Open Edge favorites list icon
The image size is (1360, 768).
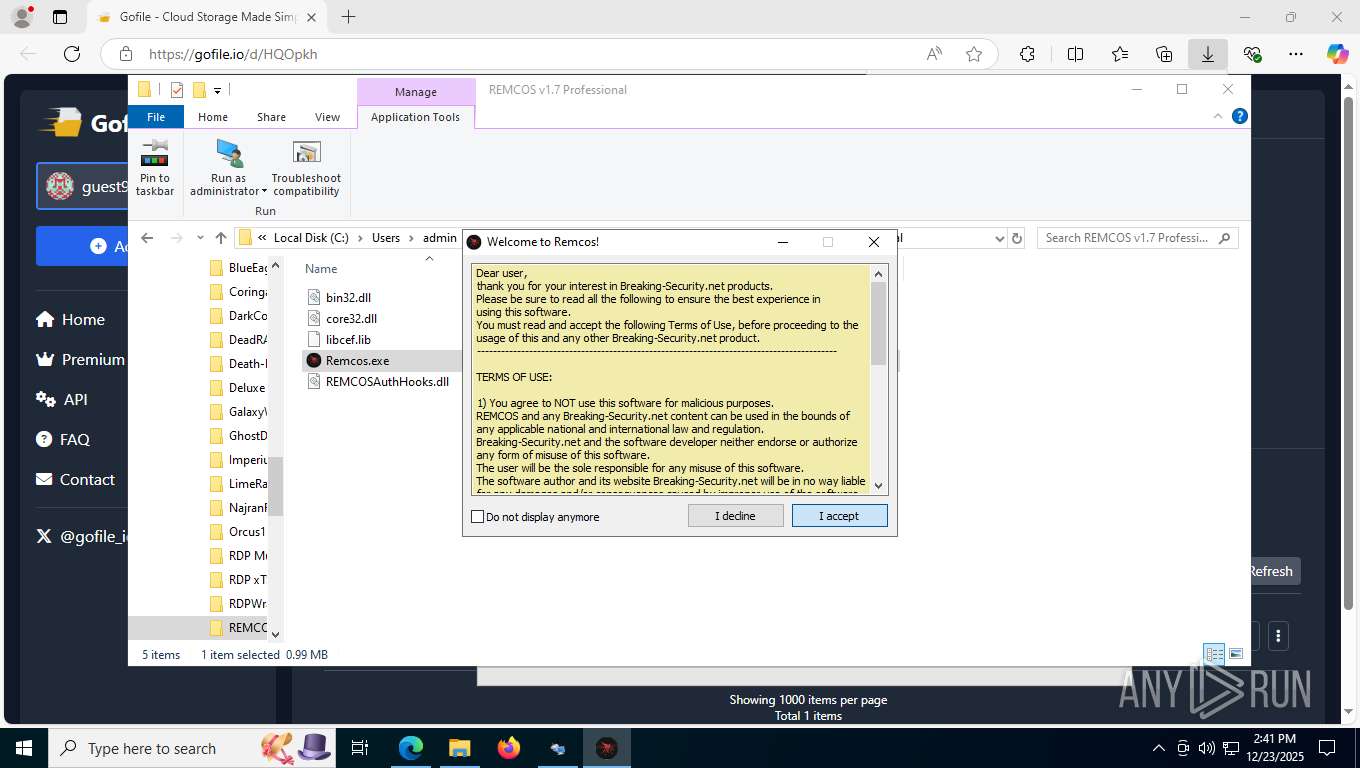(x=1119, y=54)
